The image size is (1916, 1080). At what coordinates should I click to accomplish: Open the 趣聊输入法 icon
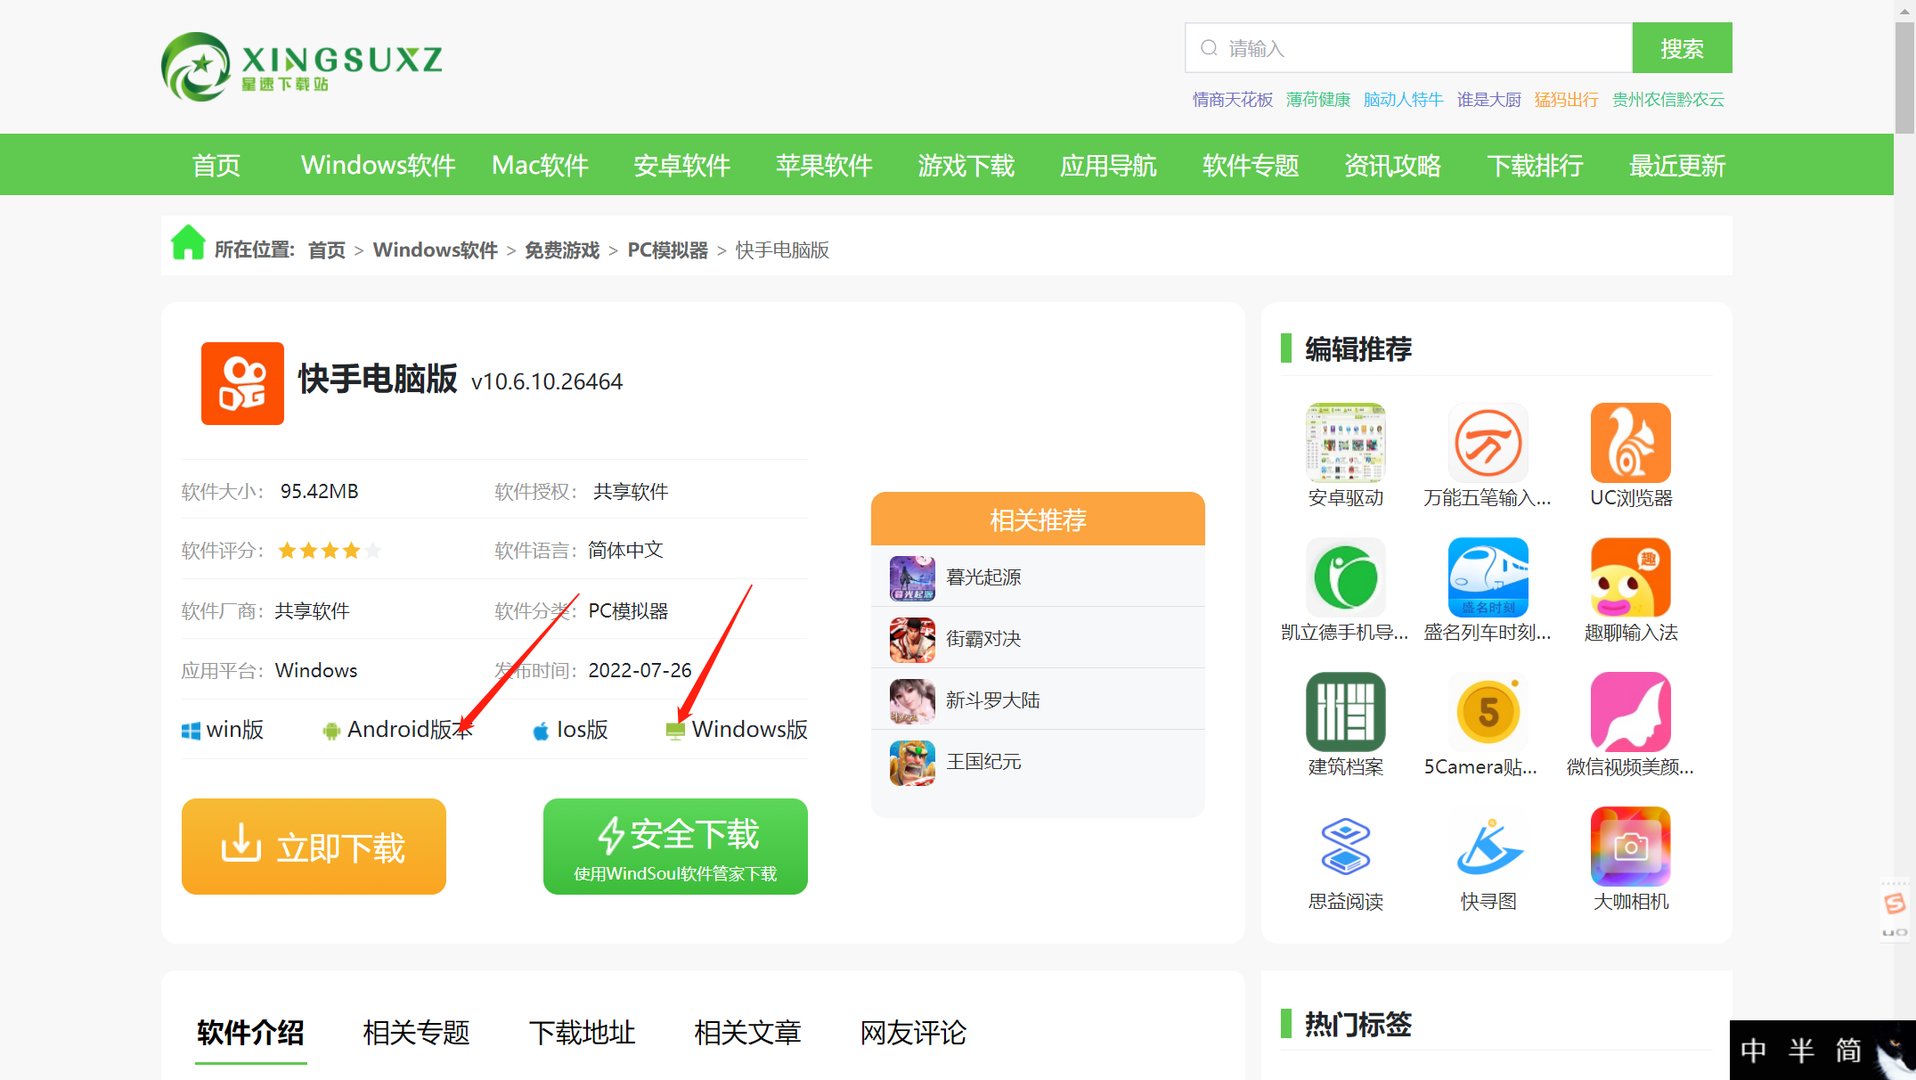(1630, 577)
